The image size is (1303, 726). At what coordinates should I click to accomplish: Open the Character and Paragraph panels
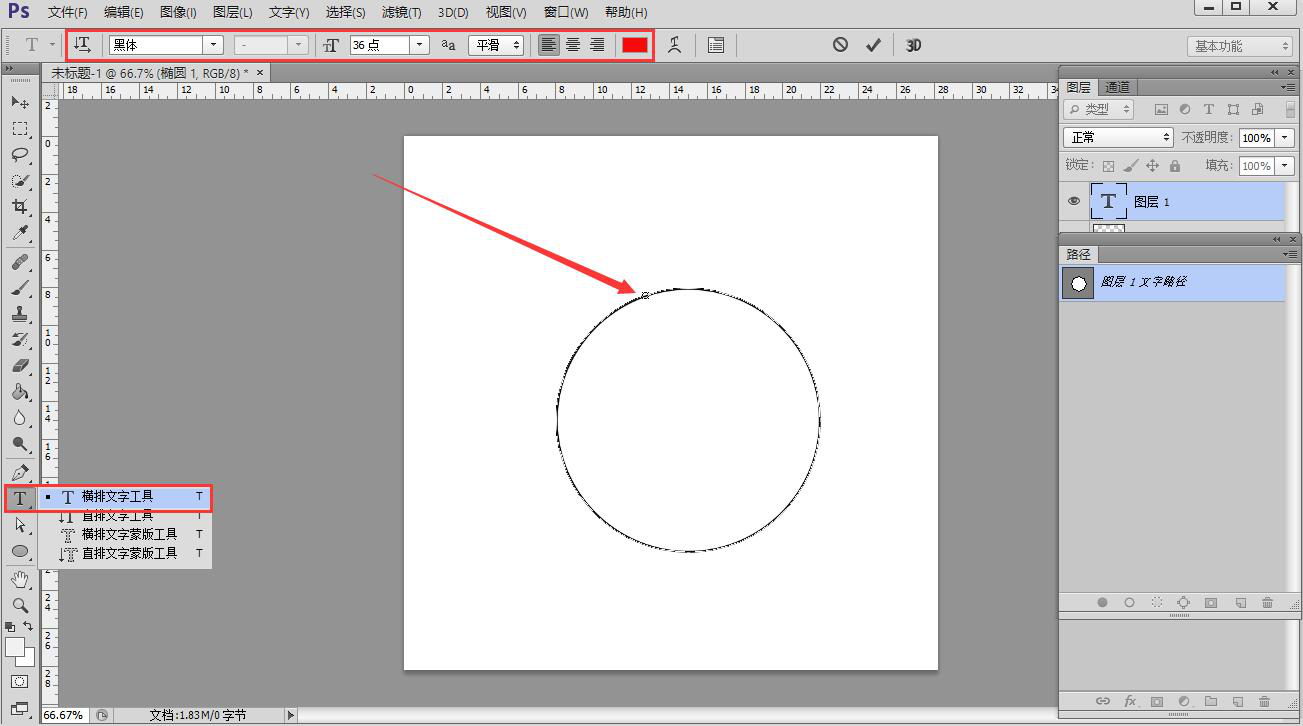[x=715, y=45]
